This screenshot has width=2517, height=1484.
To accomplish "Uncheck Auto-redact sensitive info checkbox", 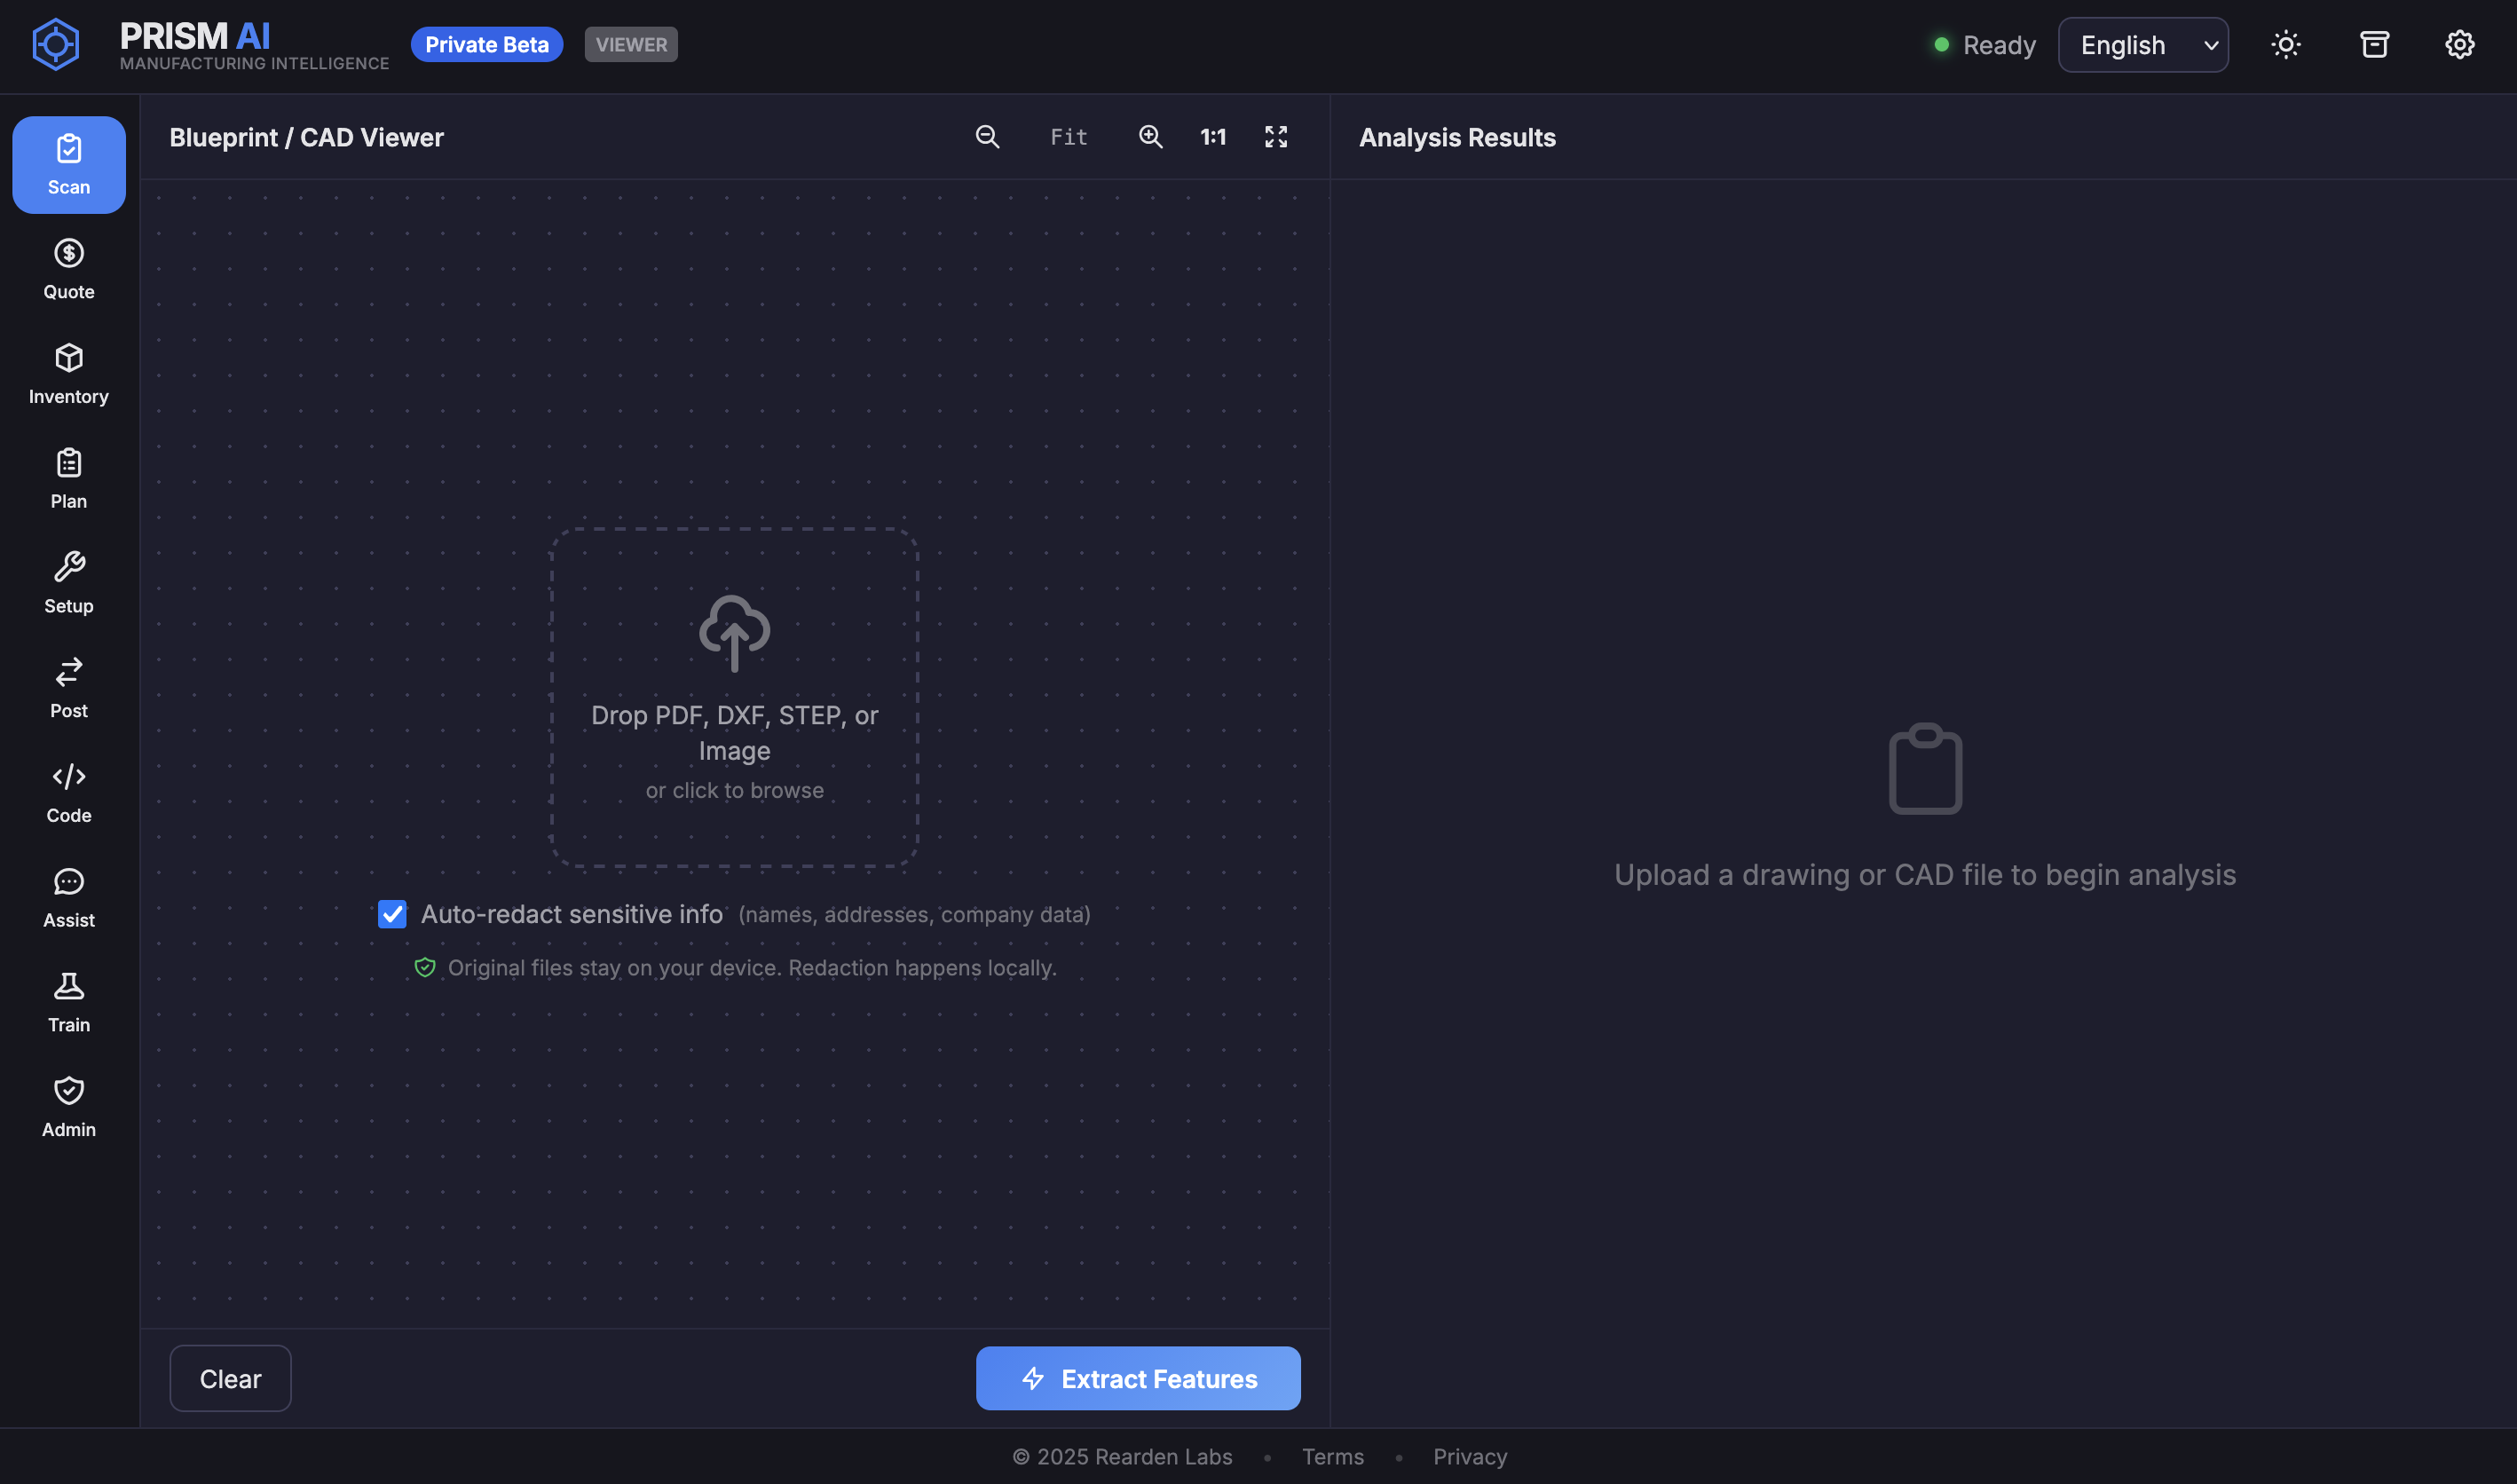I will point(392,914).
